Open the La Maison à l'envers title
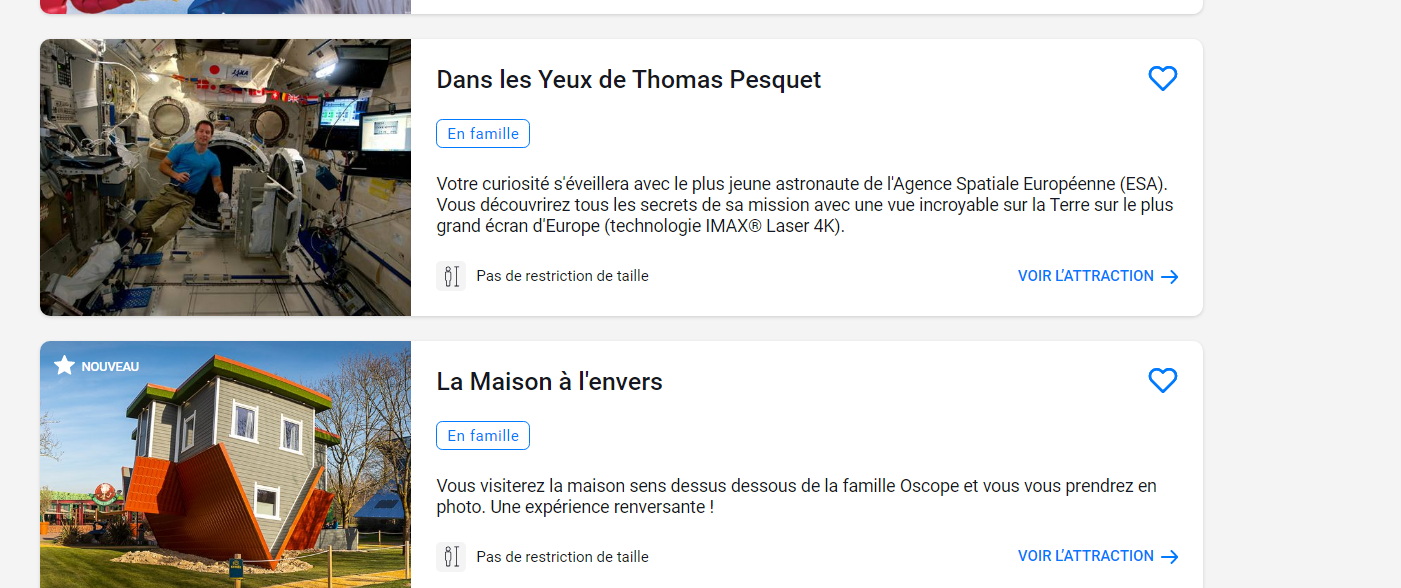The width and height of the screenshot is (1401, 588). (550, 382)
